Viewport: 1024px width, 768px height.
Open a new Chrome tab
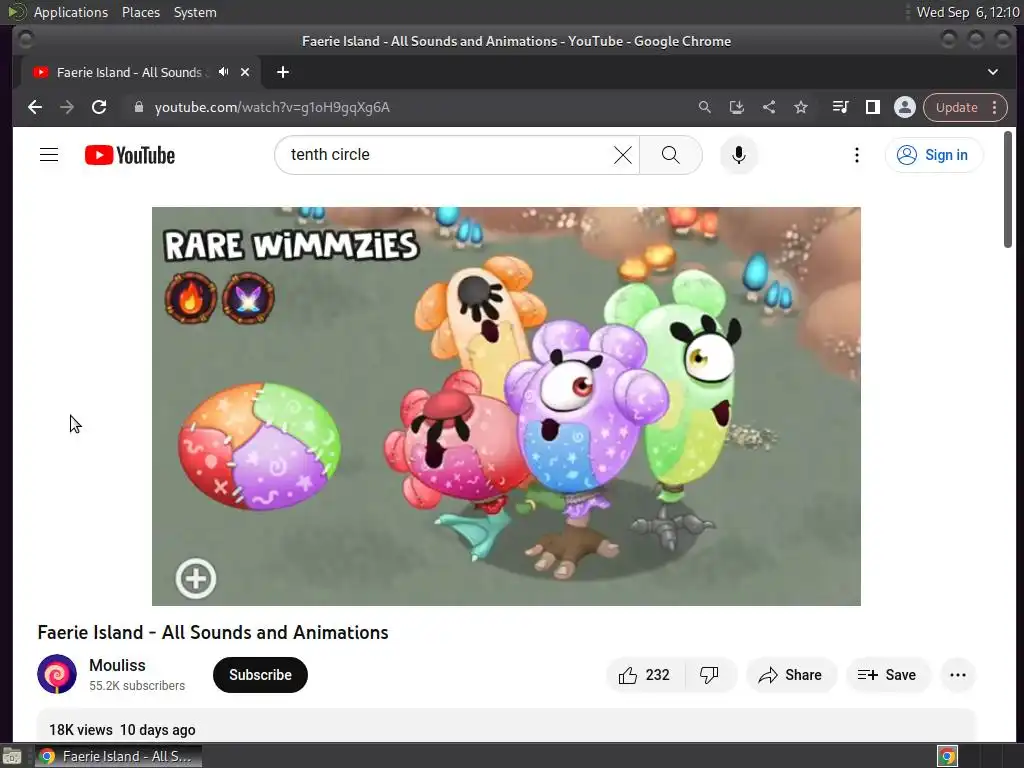point(283,72)
